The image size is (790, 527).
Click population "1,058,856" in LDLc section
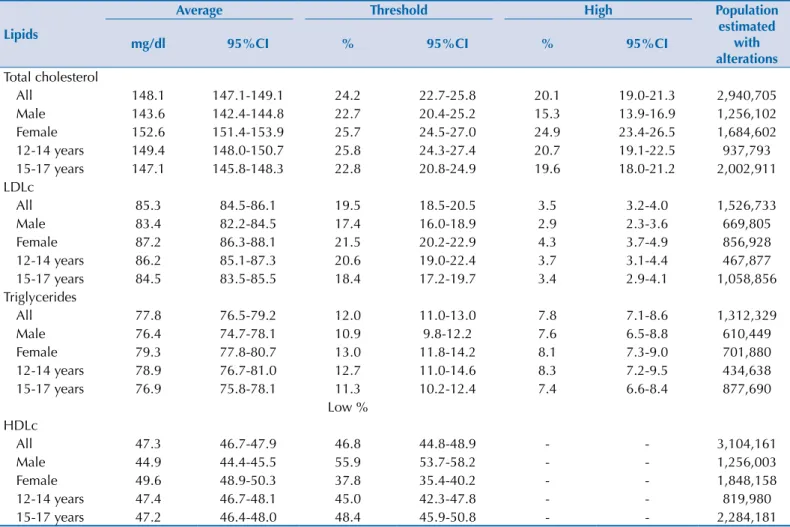pos(747,279)
